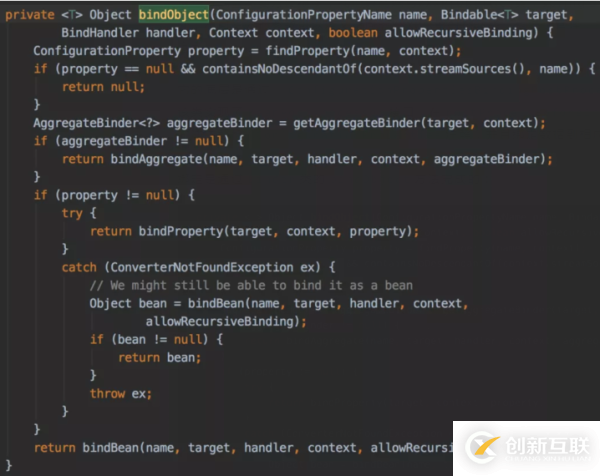Click the final return bindBean statement

tap(244, 448)
